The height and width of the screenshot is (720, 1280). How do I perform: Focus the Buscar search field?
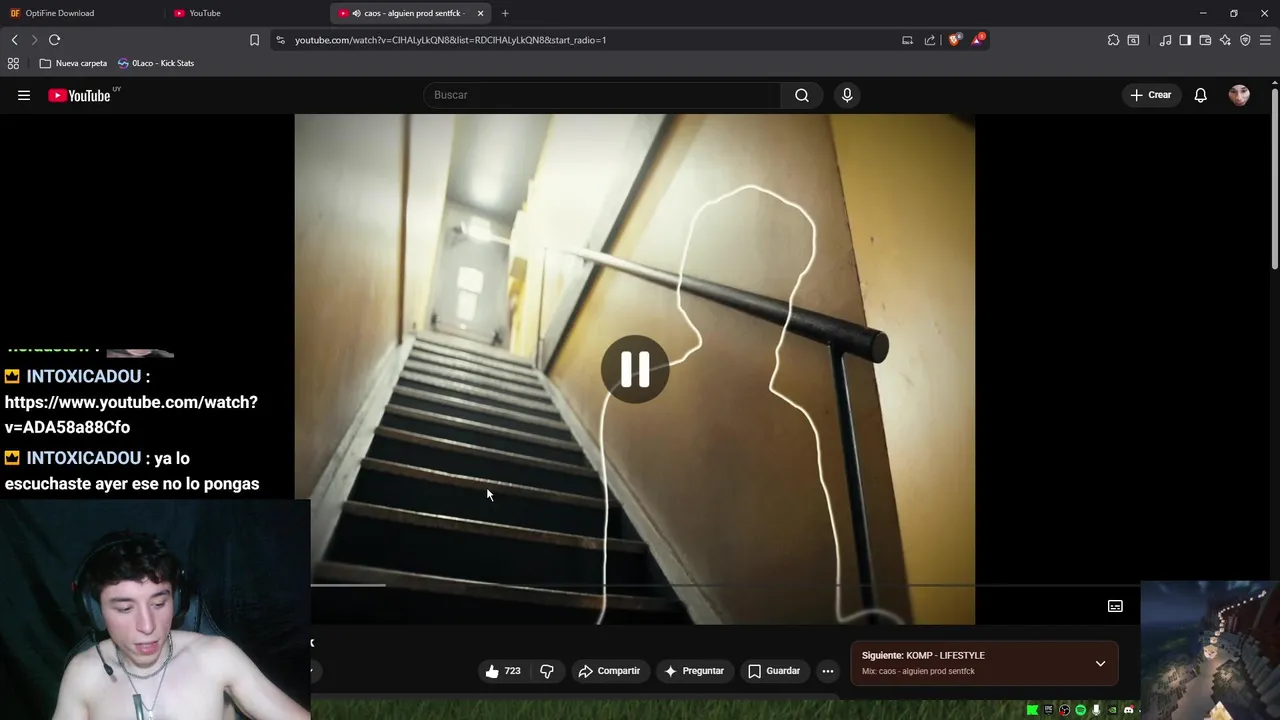[x=603, y=95]
